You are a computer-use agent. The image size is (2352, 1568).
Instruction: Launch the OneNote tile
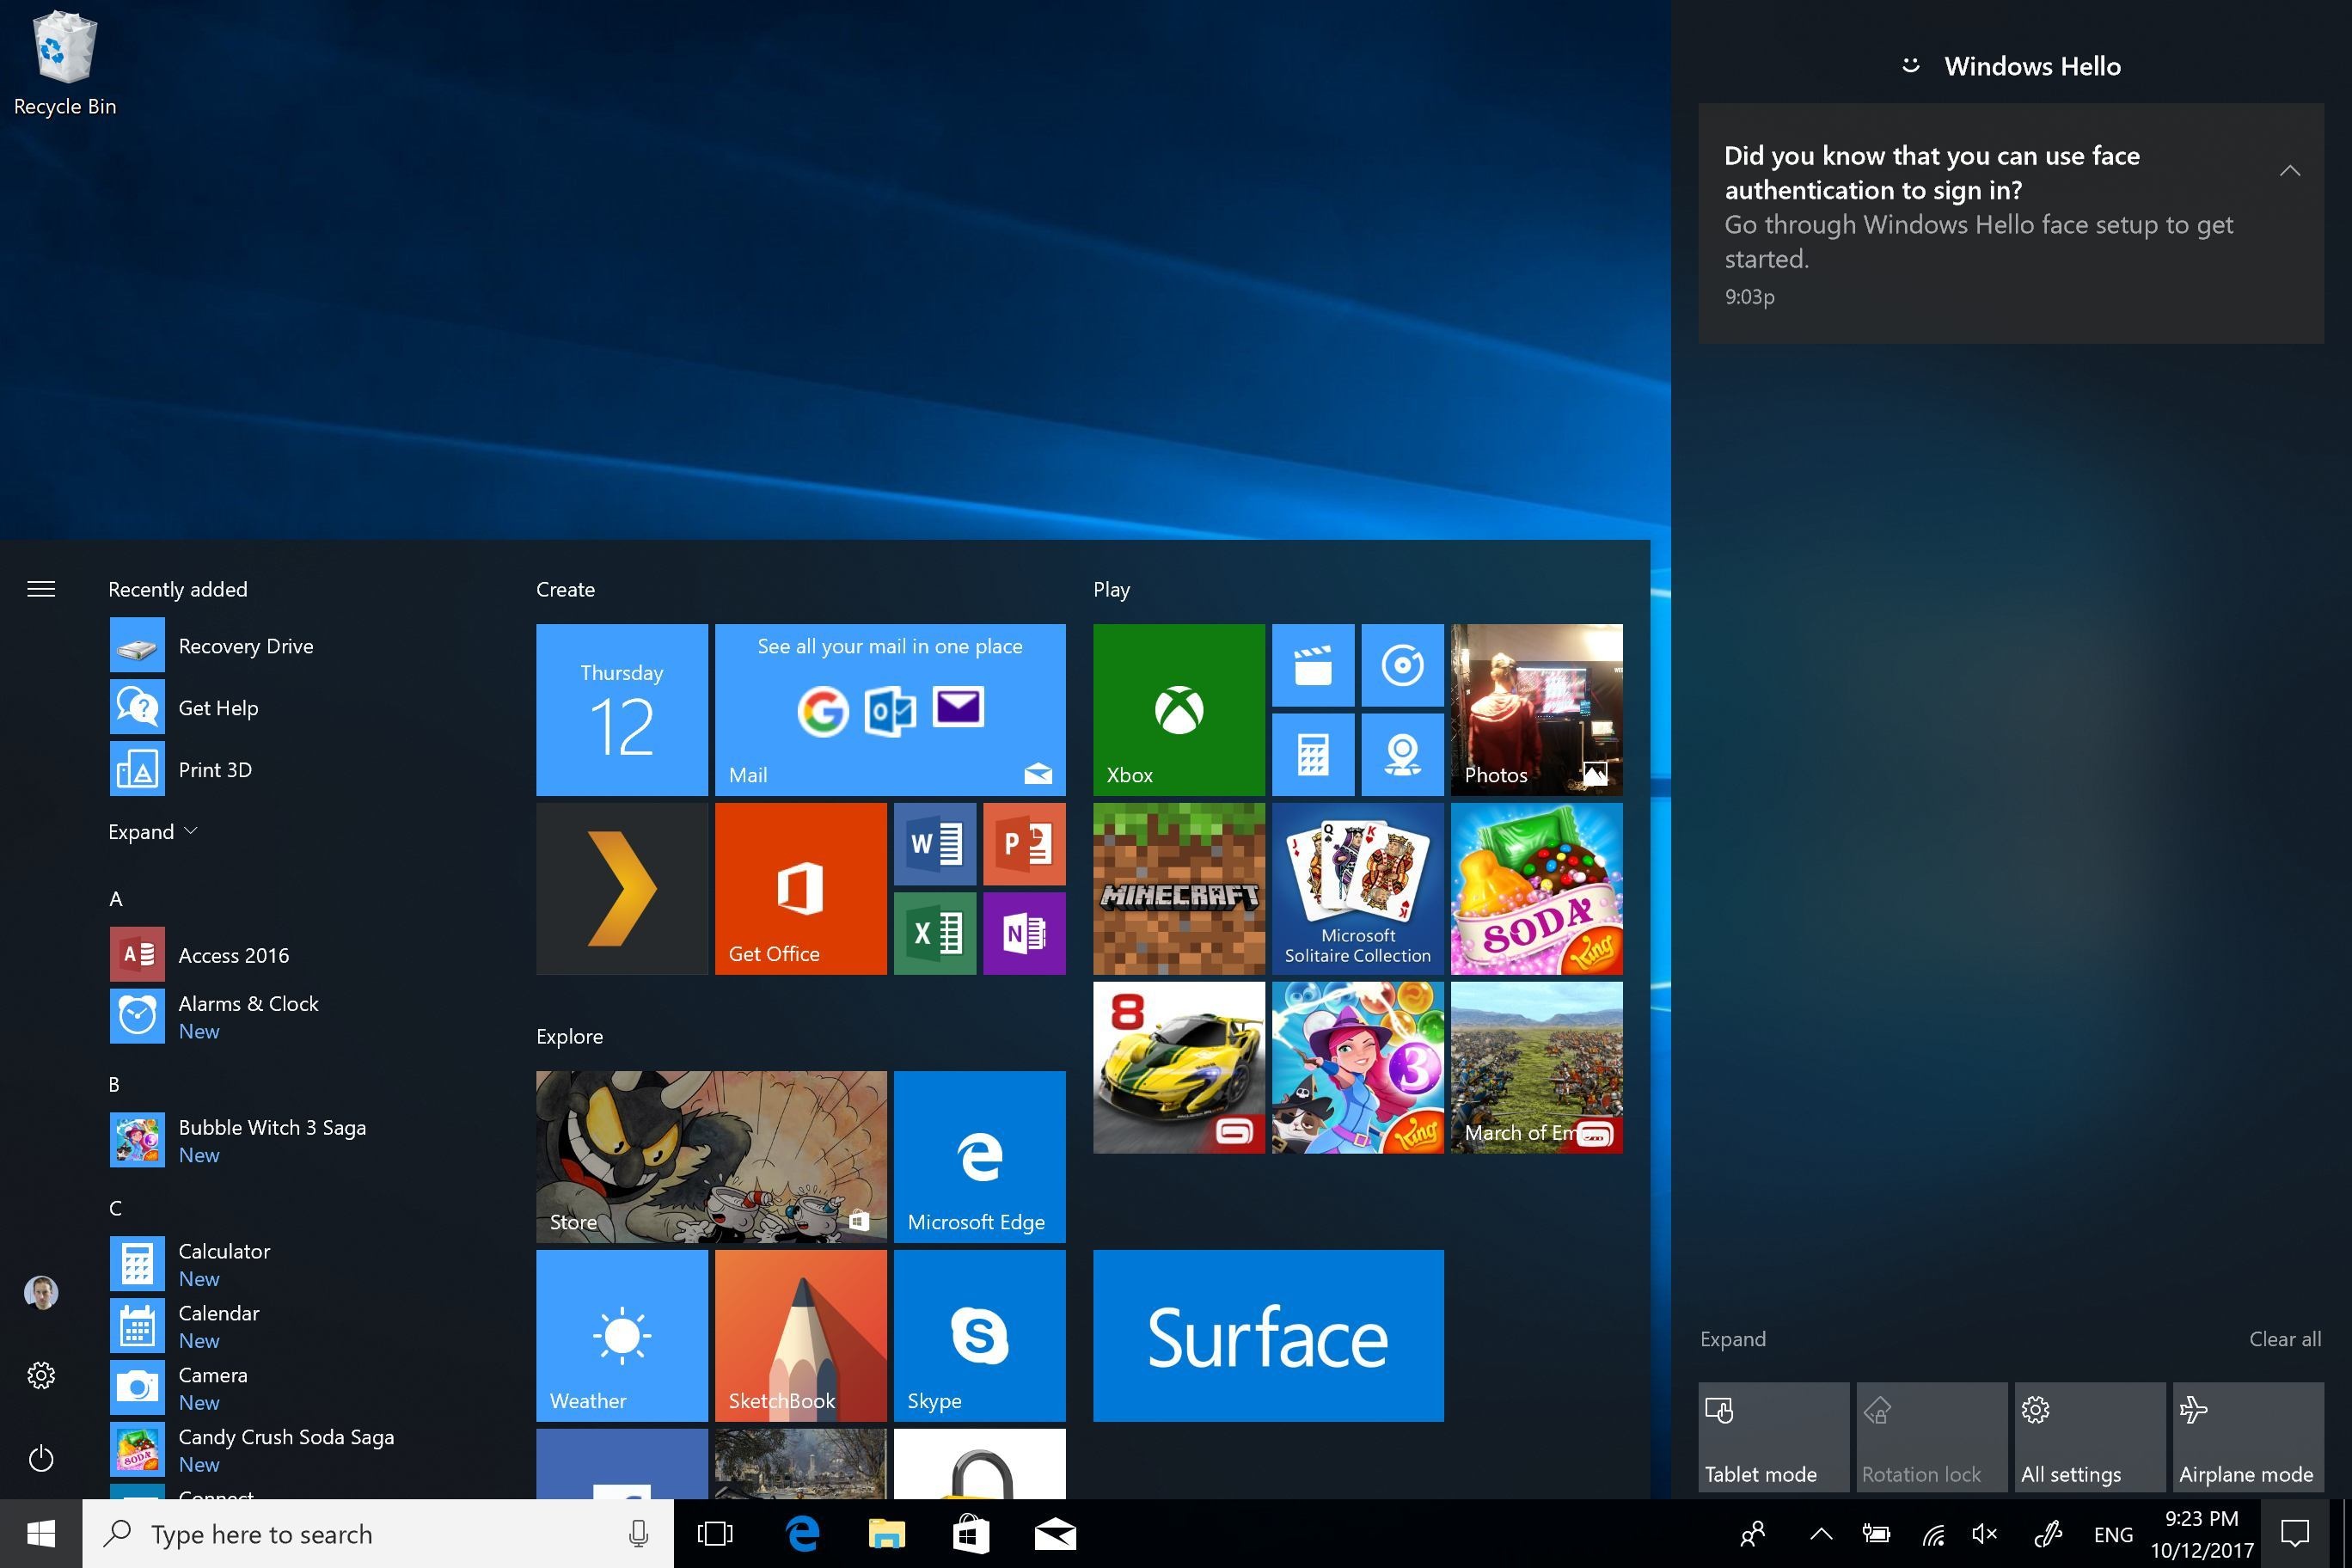pos(1024,933)
